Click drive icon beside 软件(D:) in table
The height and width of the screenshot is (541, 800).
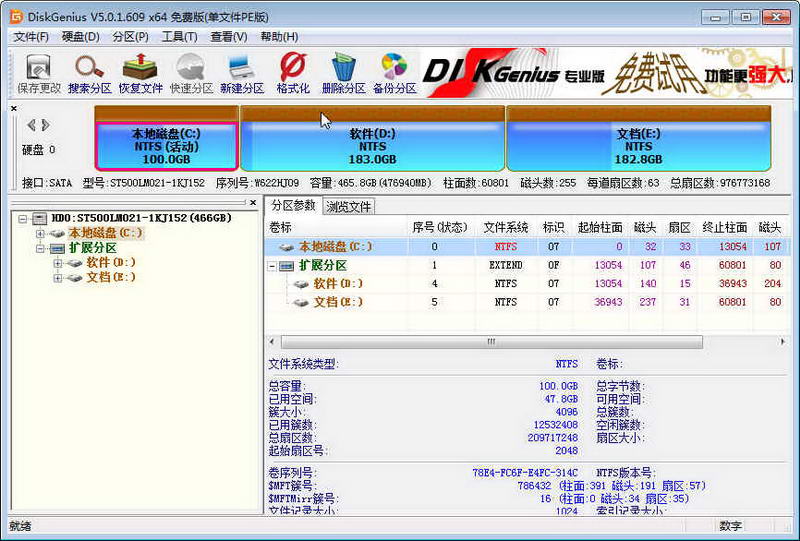click(301, 284)
